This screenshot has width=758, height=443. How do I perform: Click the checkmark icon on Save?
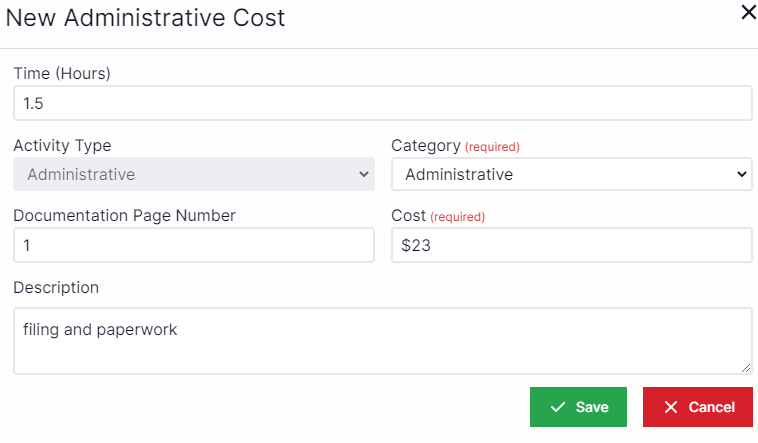pyautogui.click(x=558, y=407)
